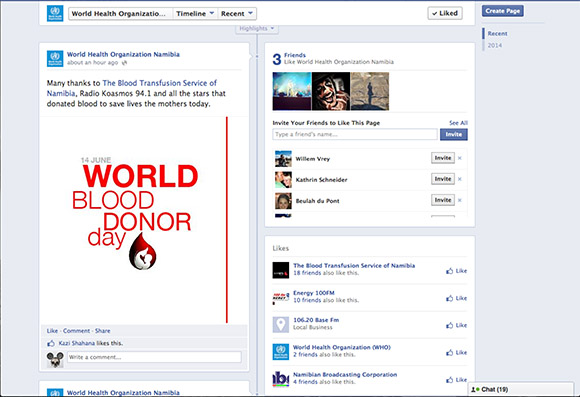The image size is (580, 397).
Task: Click the WHO logo in the page header
Action: point(55,13)
